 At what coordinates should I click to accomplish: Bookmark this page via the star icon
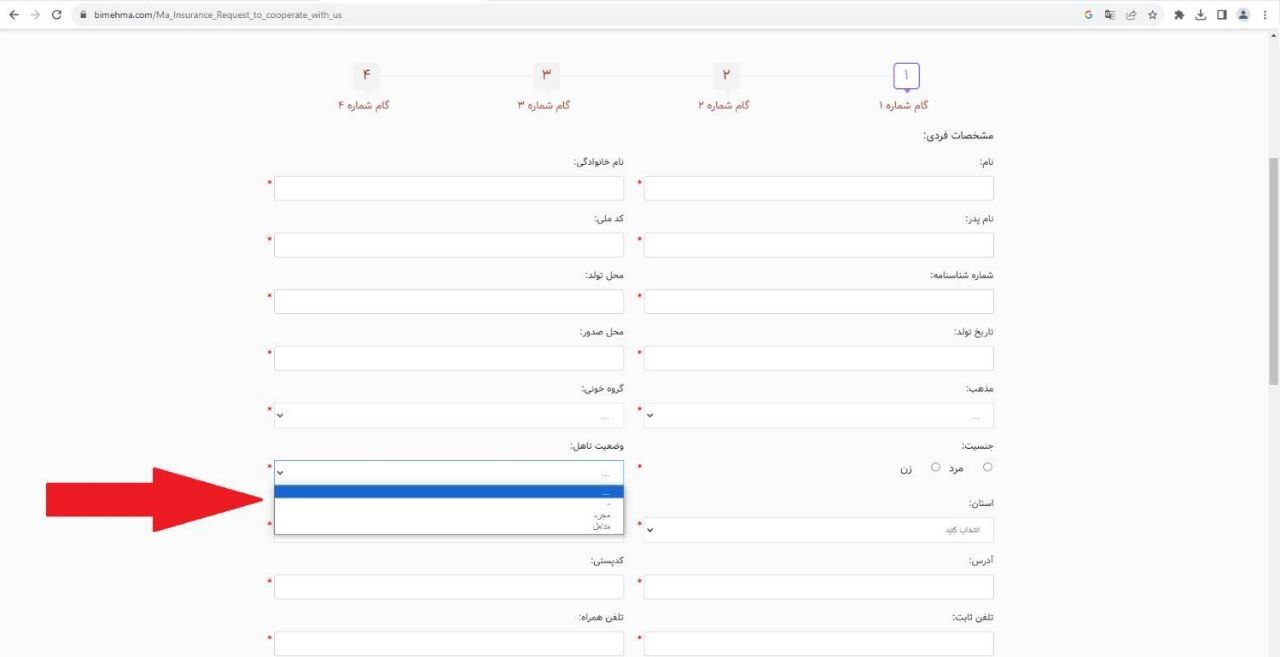[x=1152, y=14]
